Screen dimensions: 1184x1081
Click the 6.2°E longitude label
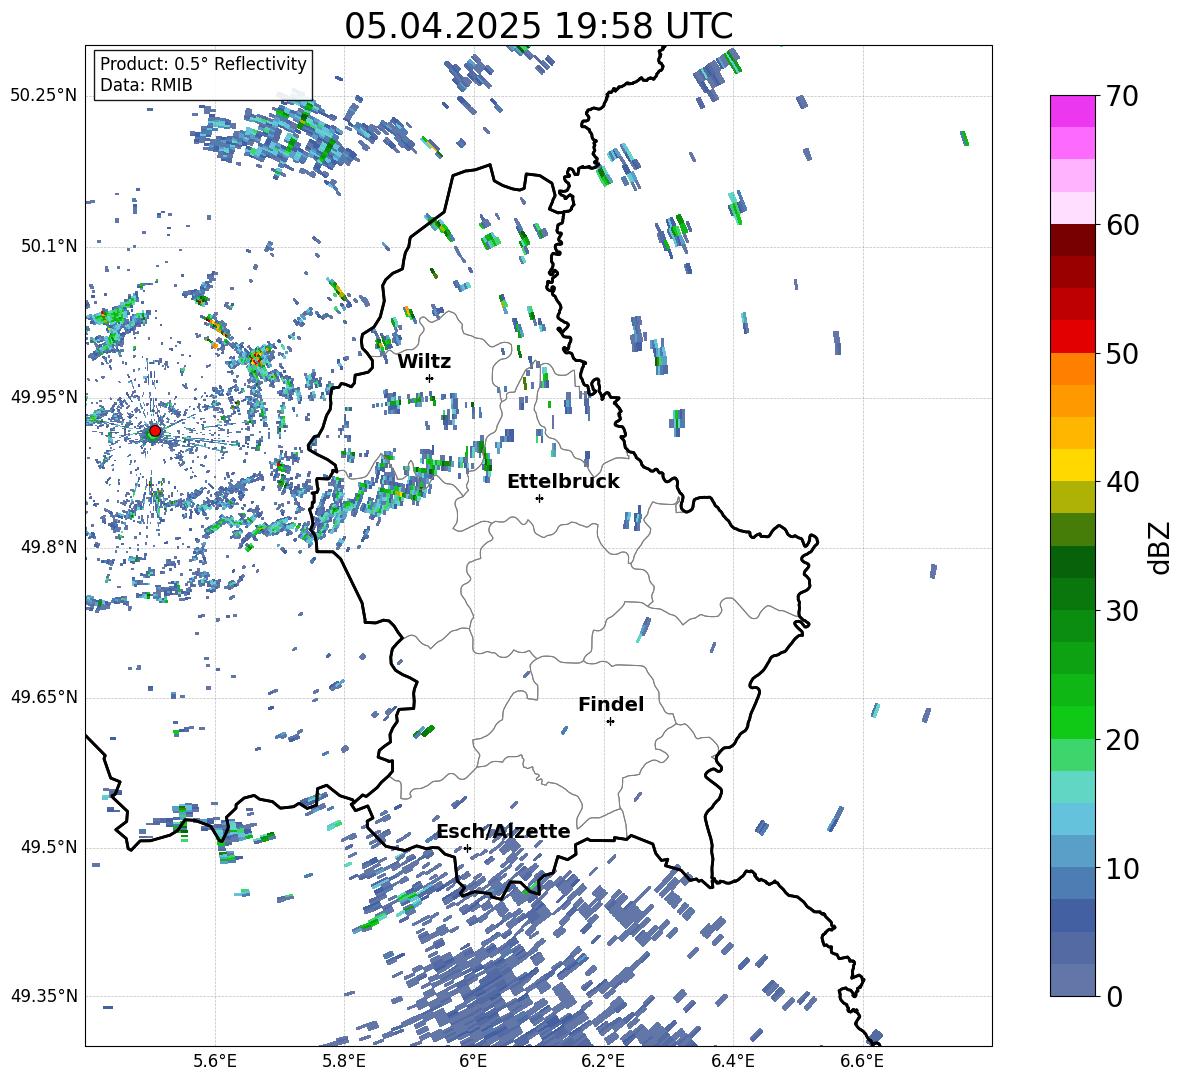pyautogui.click(x=603, y=1061)
